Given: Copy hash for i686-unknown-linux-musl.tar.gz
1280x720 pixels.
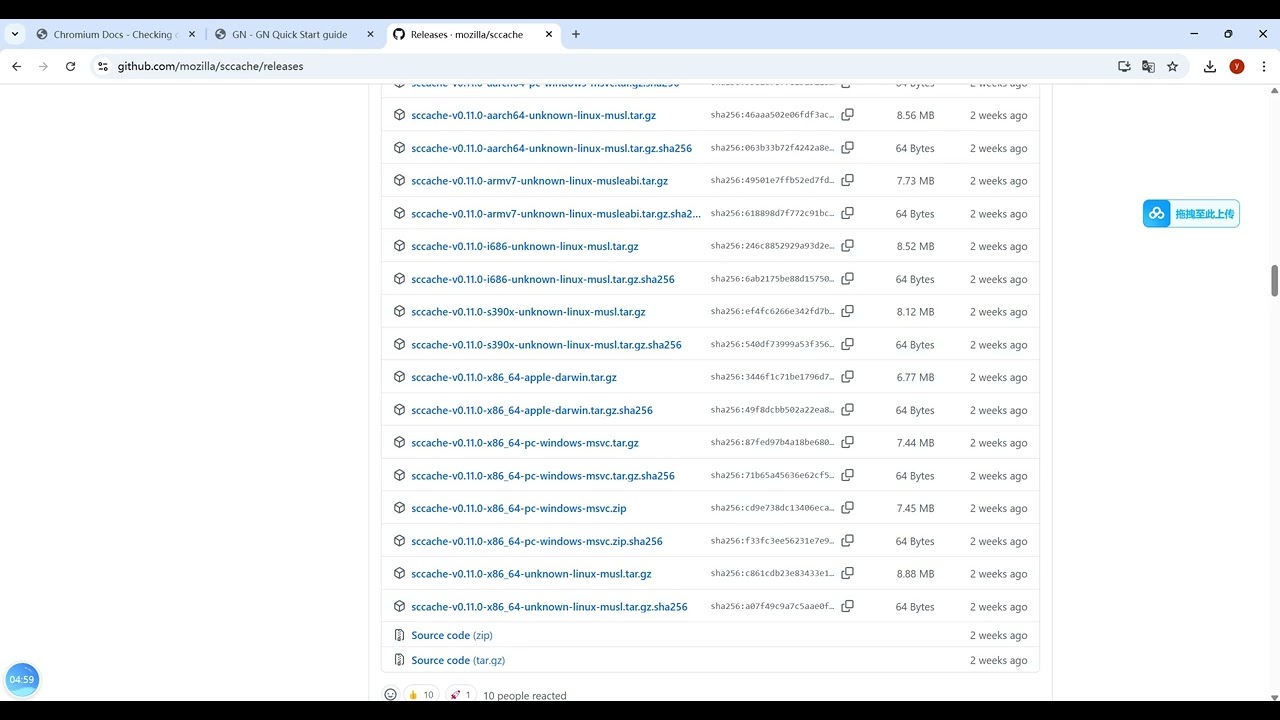Looking at the screenshot, I should tap(847, 246).
